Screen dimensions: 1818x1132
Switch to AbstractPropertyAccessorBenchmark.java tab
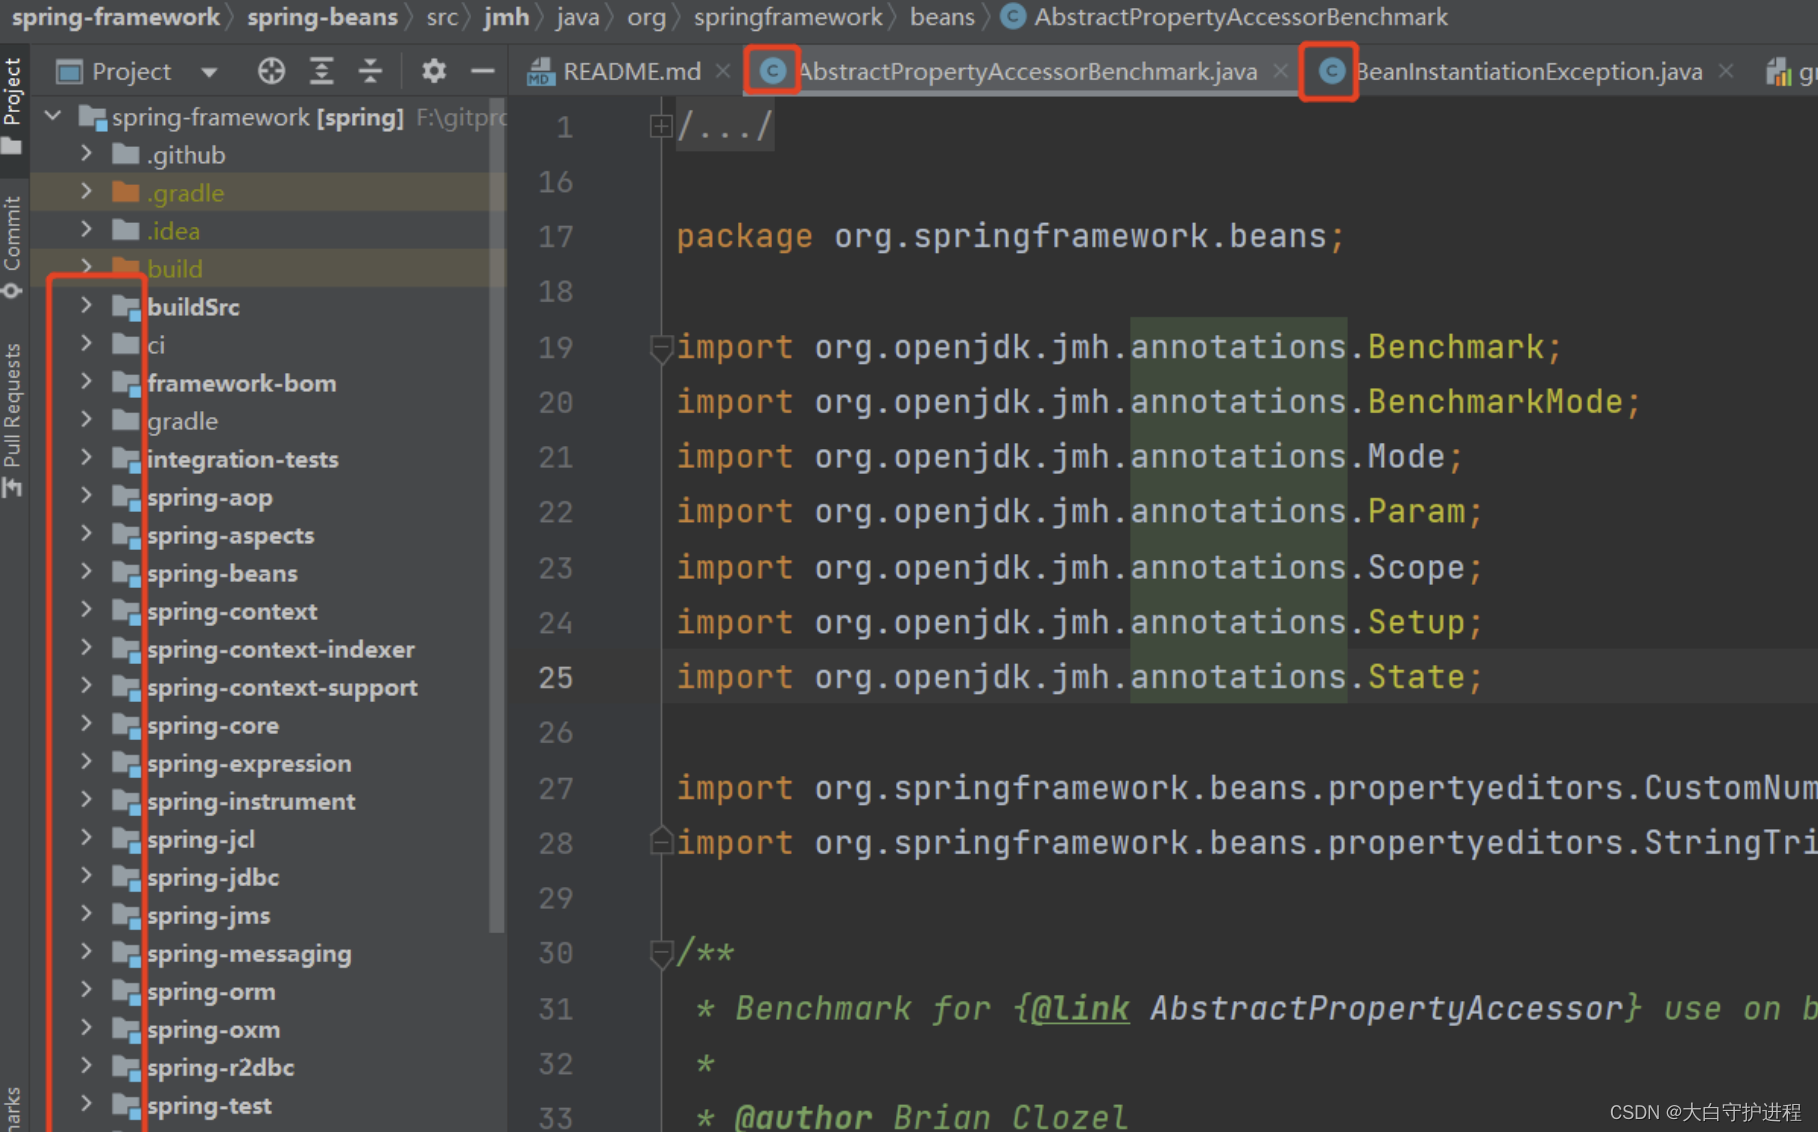click(x=1027, y=71)
